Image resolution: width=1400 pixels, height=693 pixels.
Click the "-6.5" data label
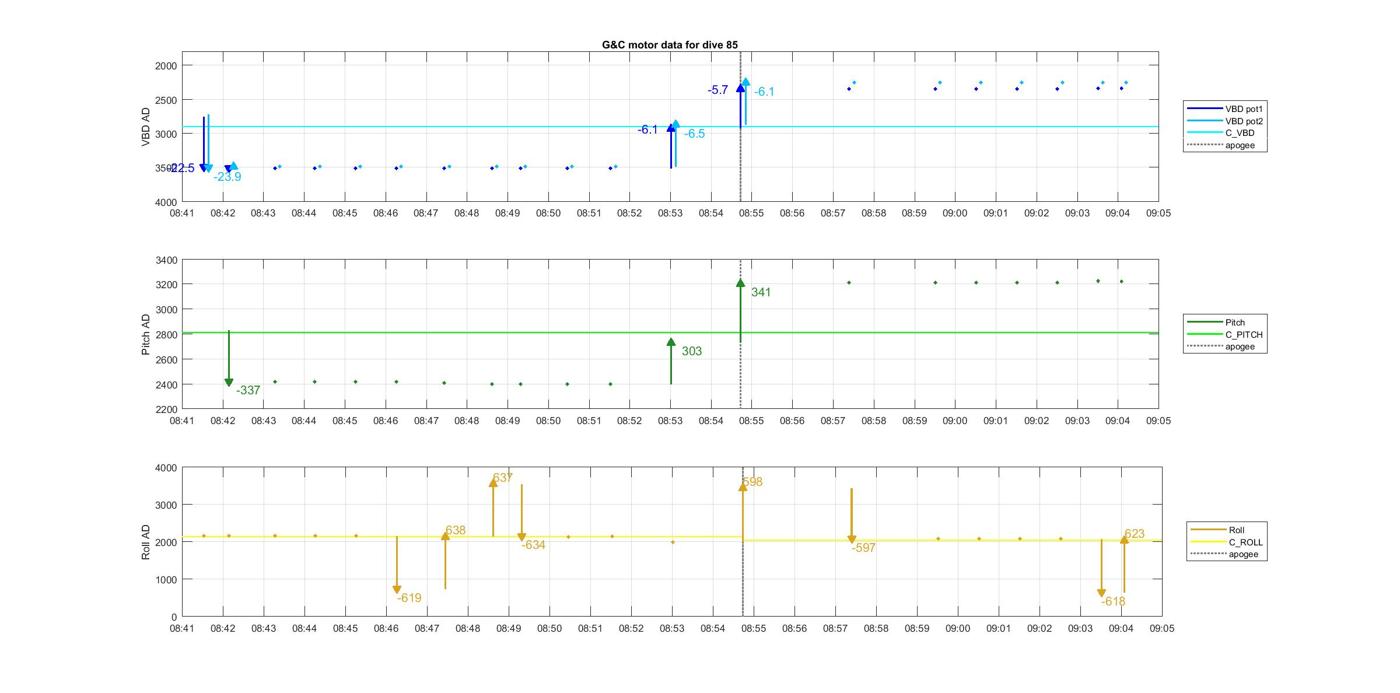click(x=694, y=134)
